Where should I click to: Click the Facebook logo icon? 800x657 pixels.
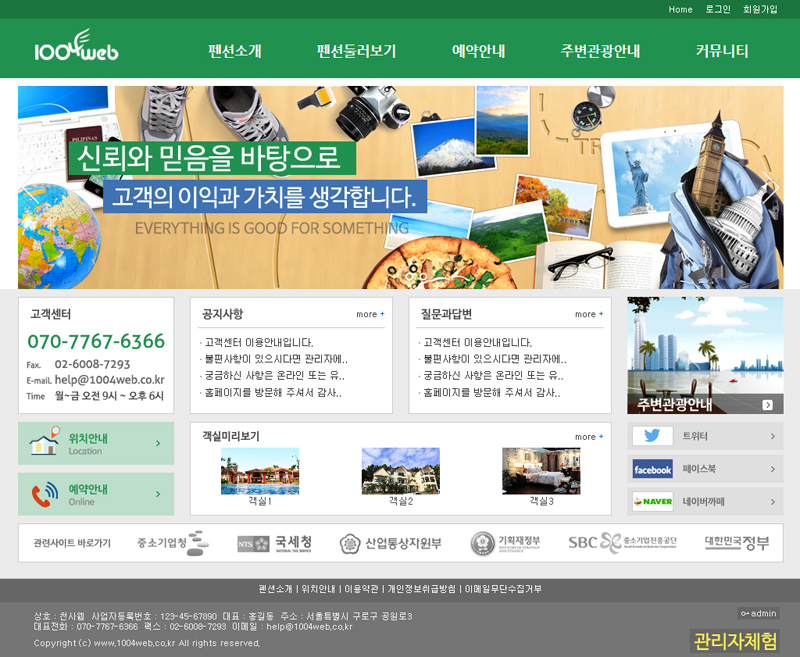[652, 469]
